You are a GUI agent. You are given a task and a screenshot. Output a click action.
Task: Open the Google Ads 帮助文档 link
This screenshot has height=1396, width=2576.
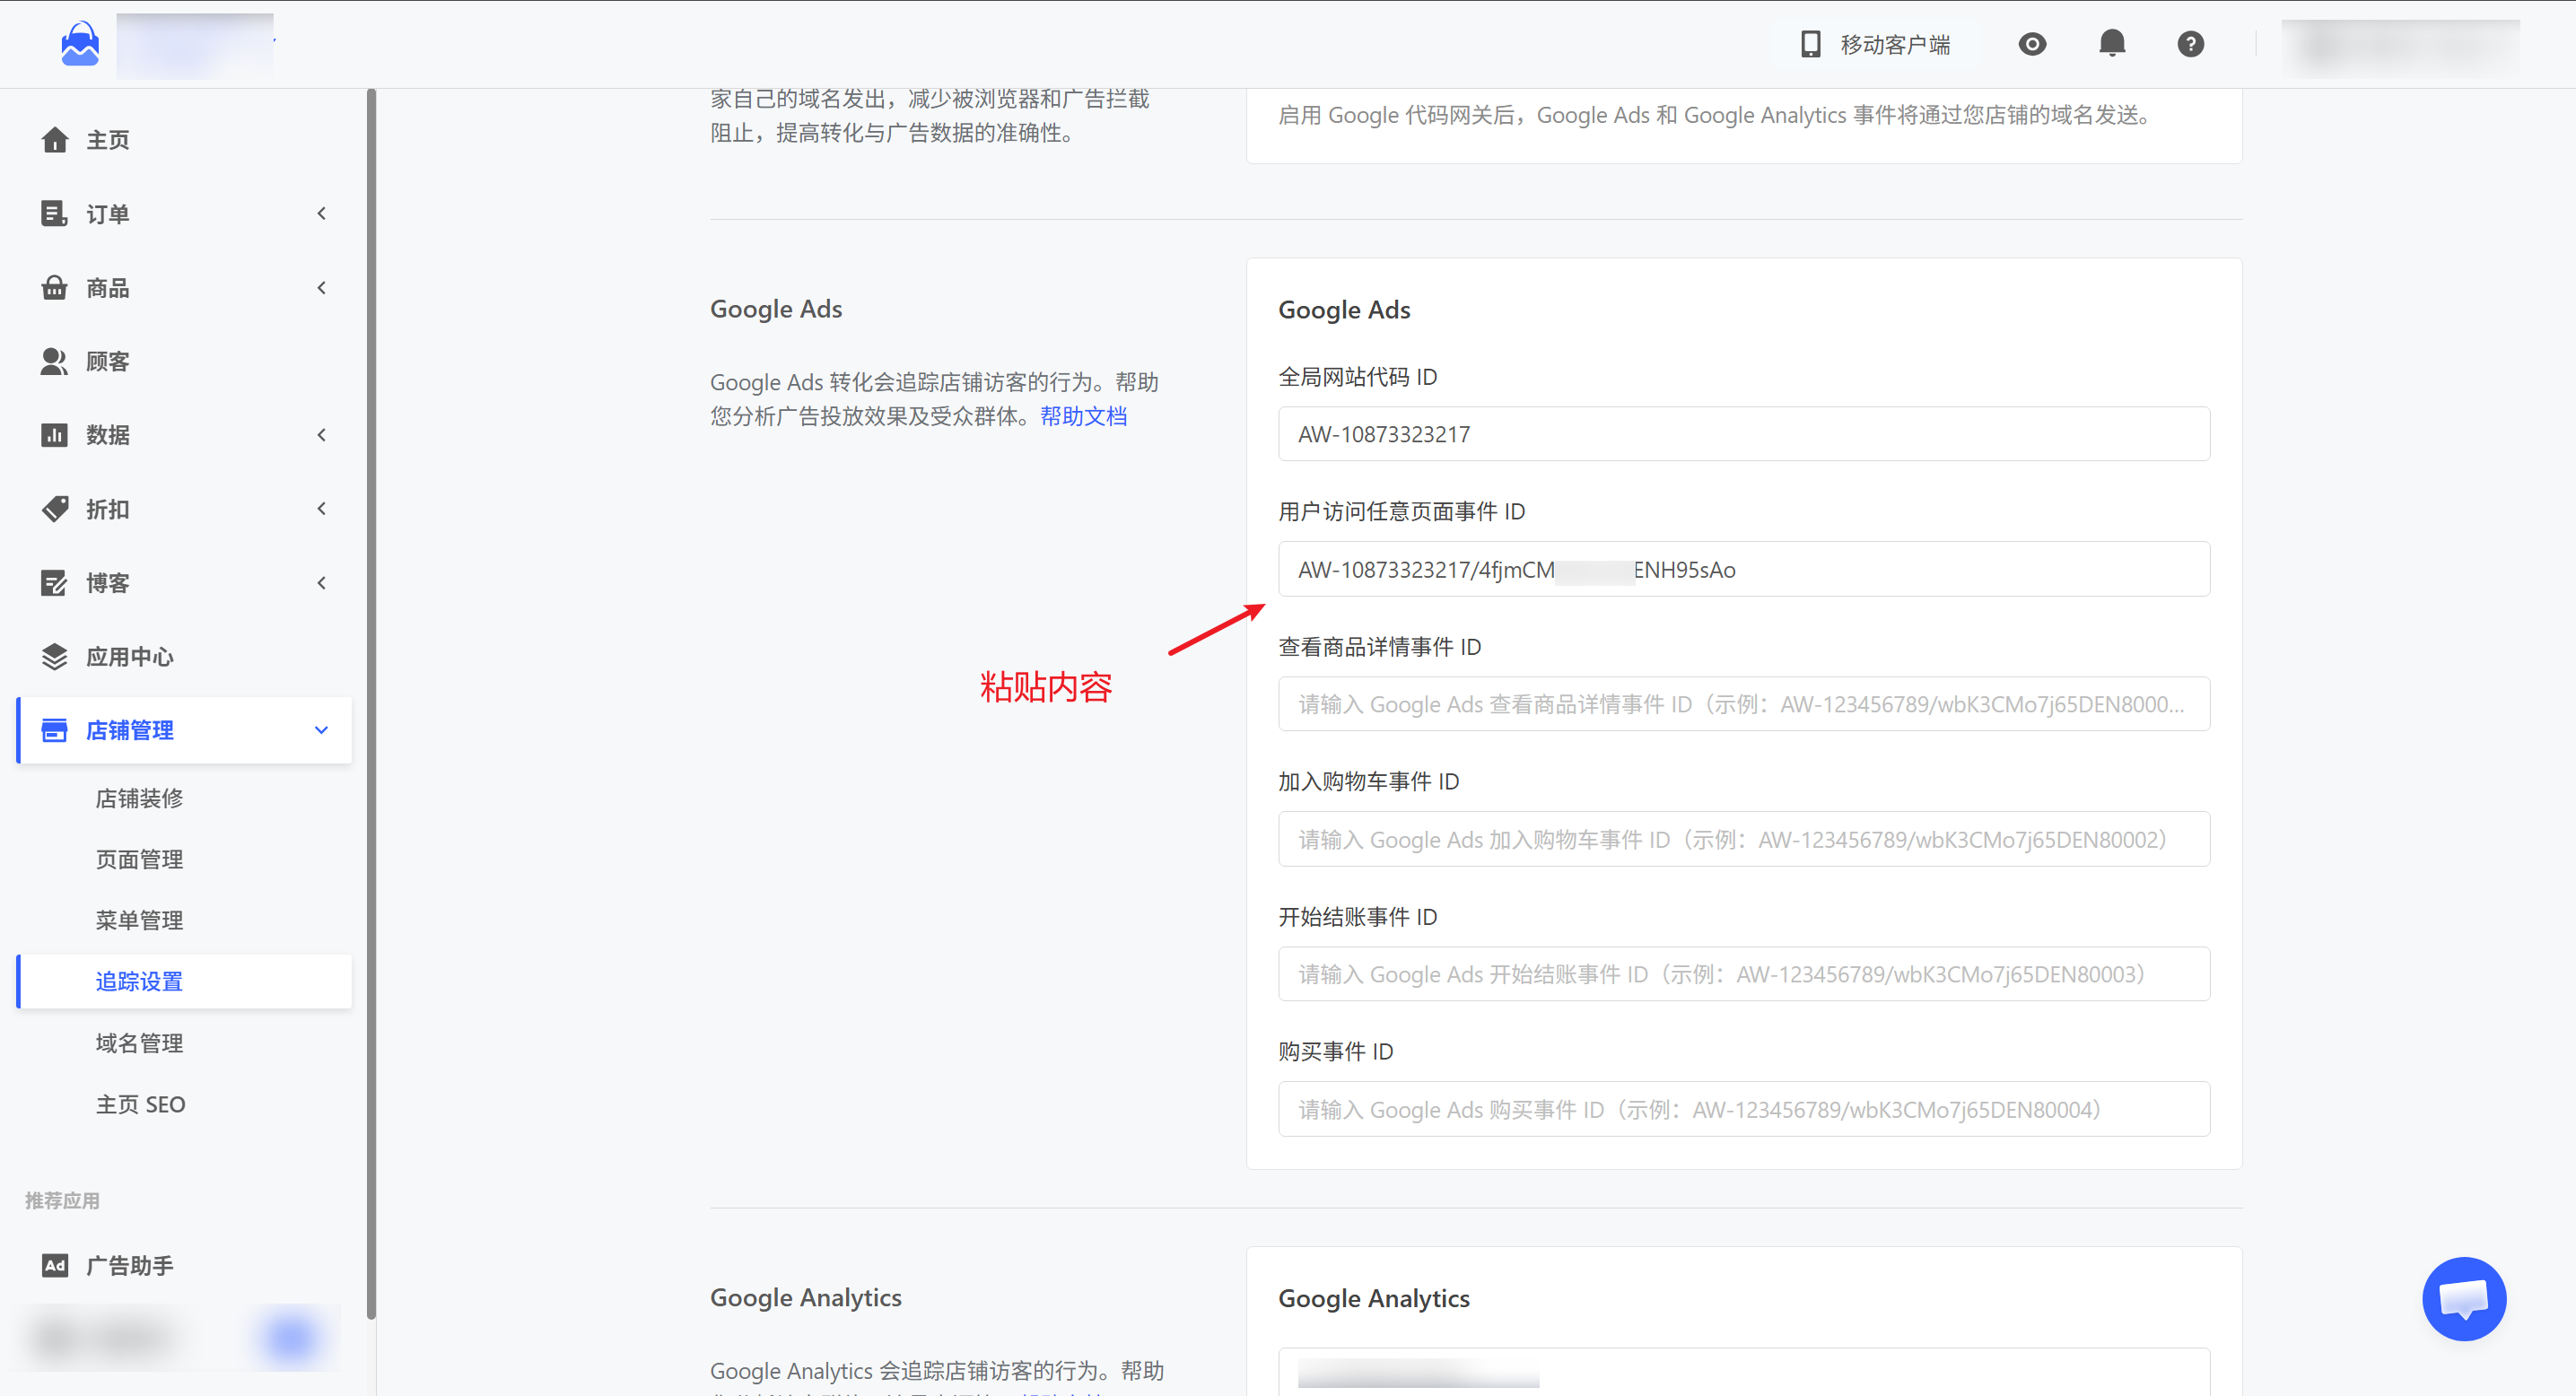(x=1083, y=416)
